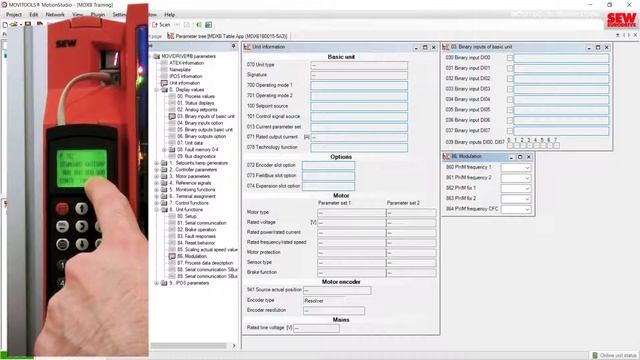Click the dark green toolbar icon
This screenshot has height=360, width=640.
(x=209, y=25)
